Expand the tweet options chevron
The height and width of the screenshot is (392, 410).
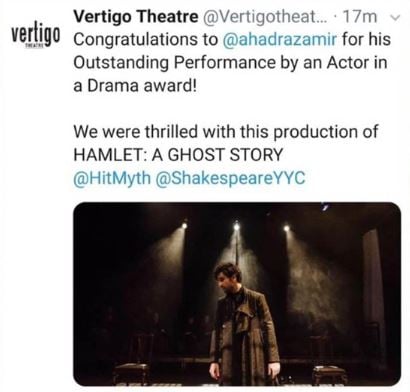point(395,17)
